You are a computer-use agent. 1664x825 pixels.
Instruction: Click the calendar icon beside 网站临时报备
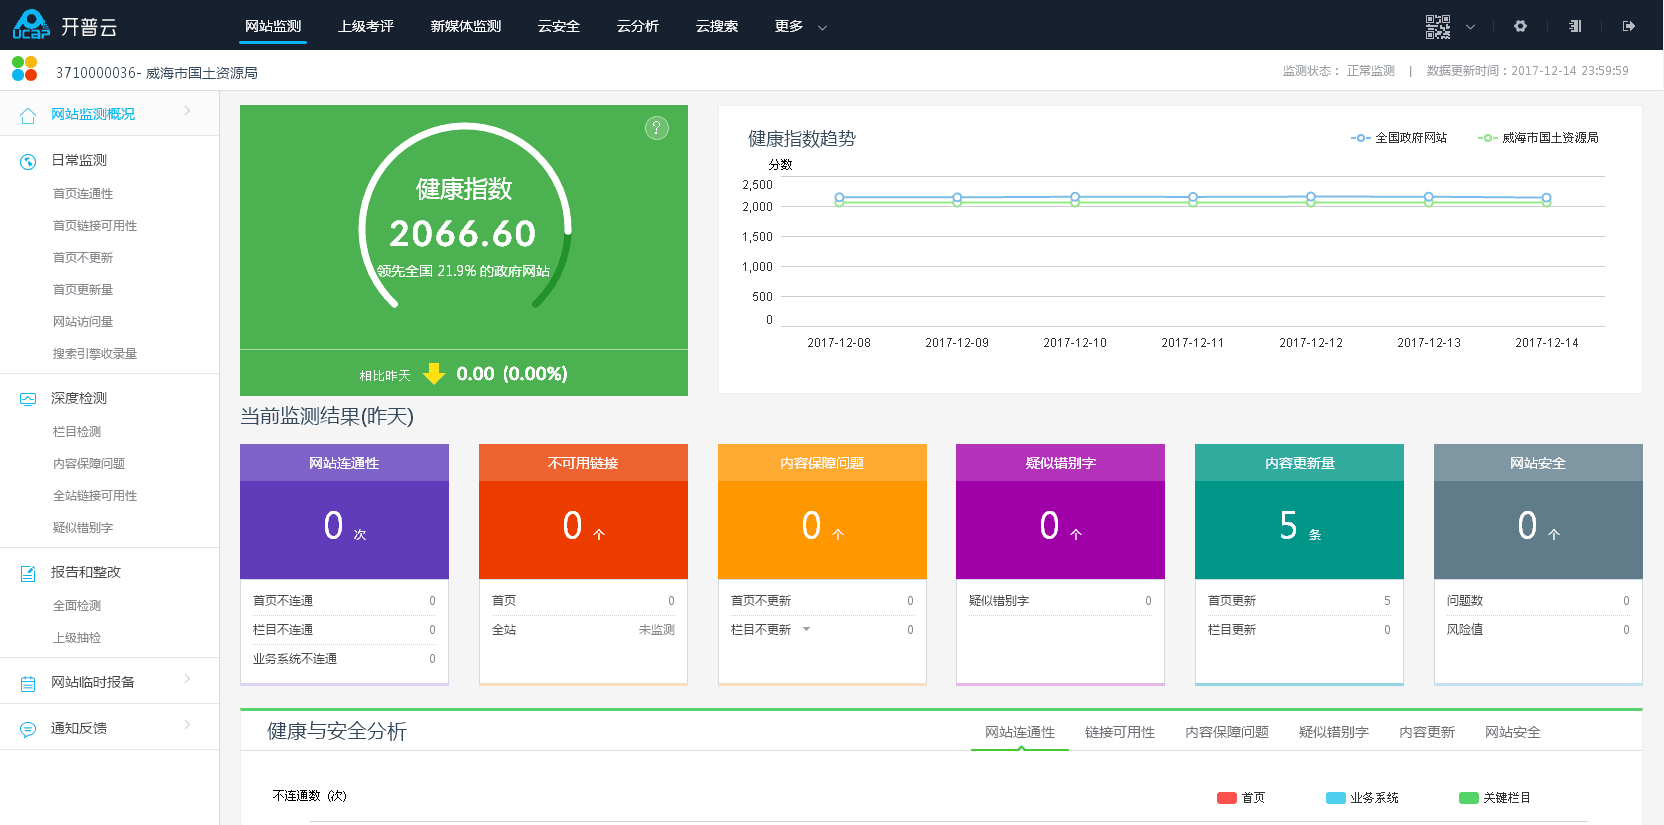tap(28, 683)
